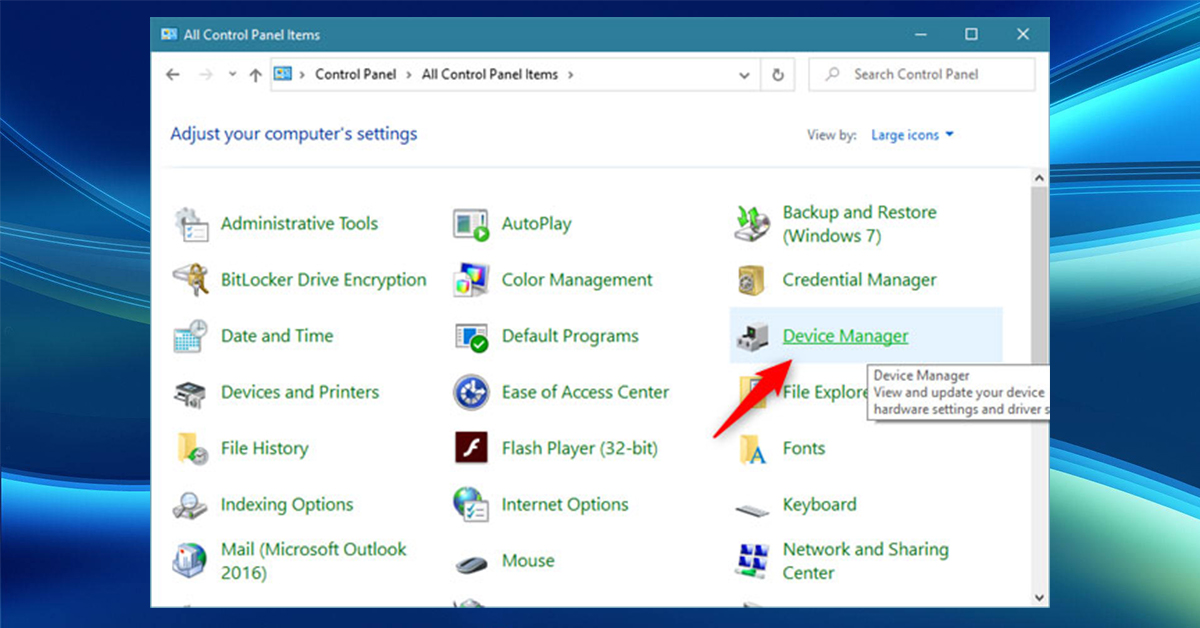Open Flash Player (32-bit) settings
This screenshot has height=628, width=1200.
[579, 448]
